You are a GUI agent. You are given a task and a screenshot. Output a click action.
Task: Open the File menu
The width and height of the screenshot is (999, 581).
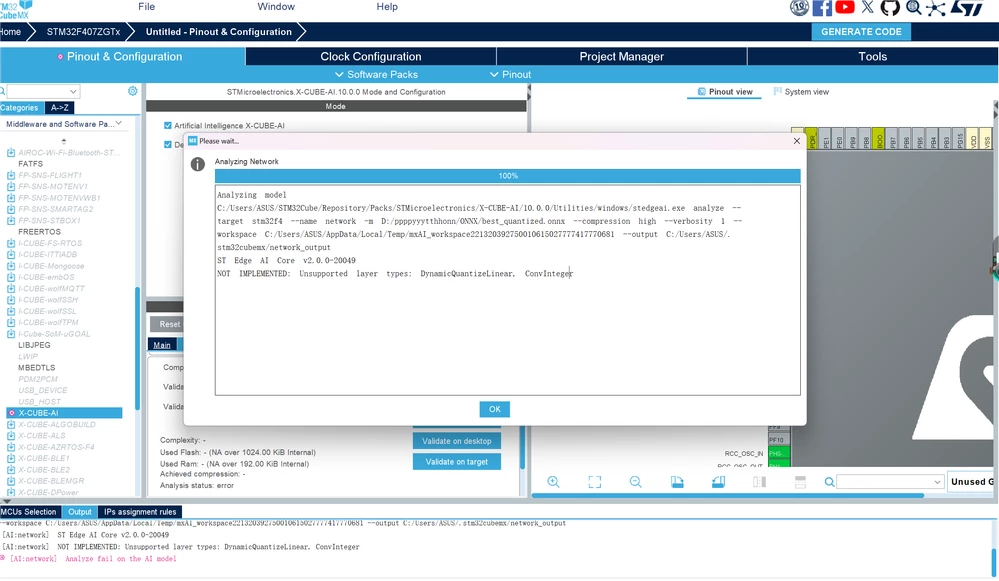(x=147, y=6)
